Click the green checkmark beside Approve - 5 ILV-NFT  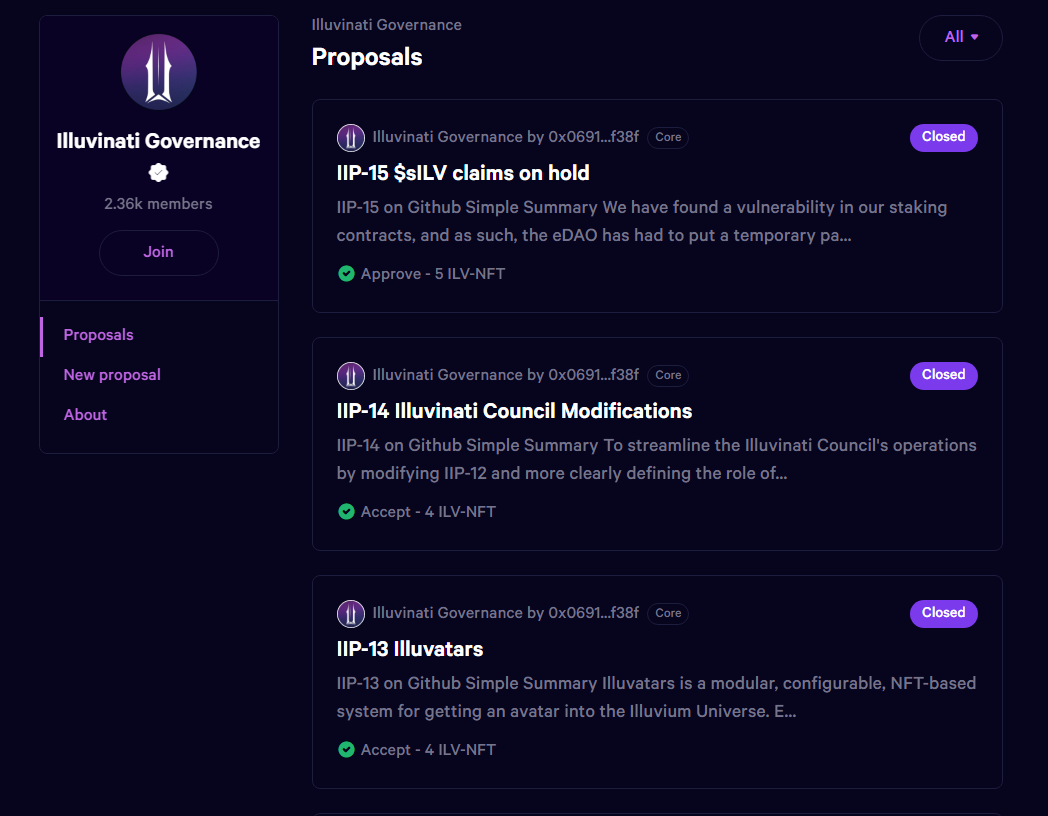[346, 273]
